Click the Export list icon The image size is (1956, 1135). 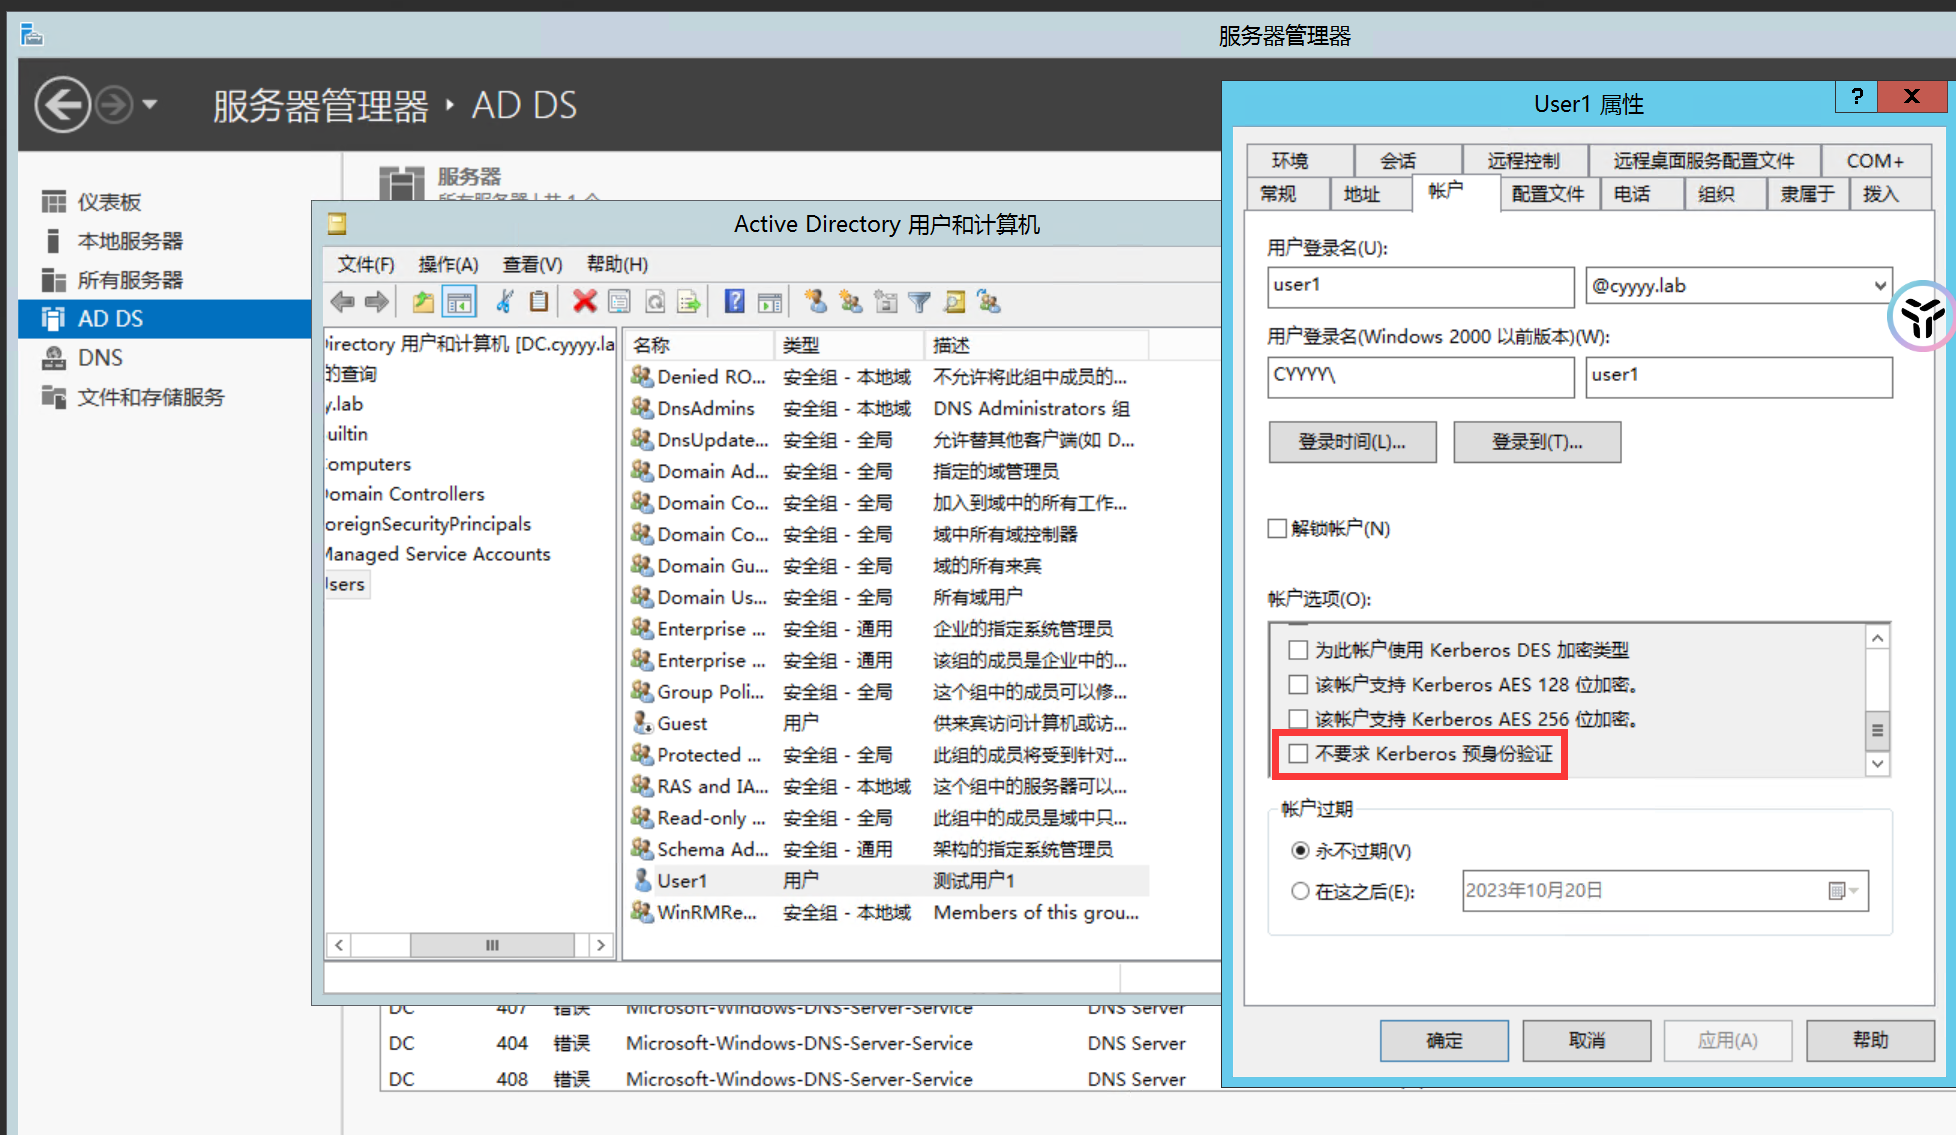tap(689, 302)
